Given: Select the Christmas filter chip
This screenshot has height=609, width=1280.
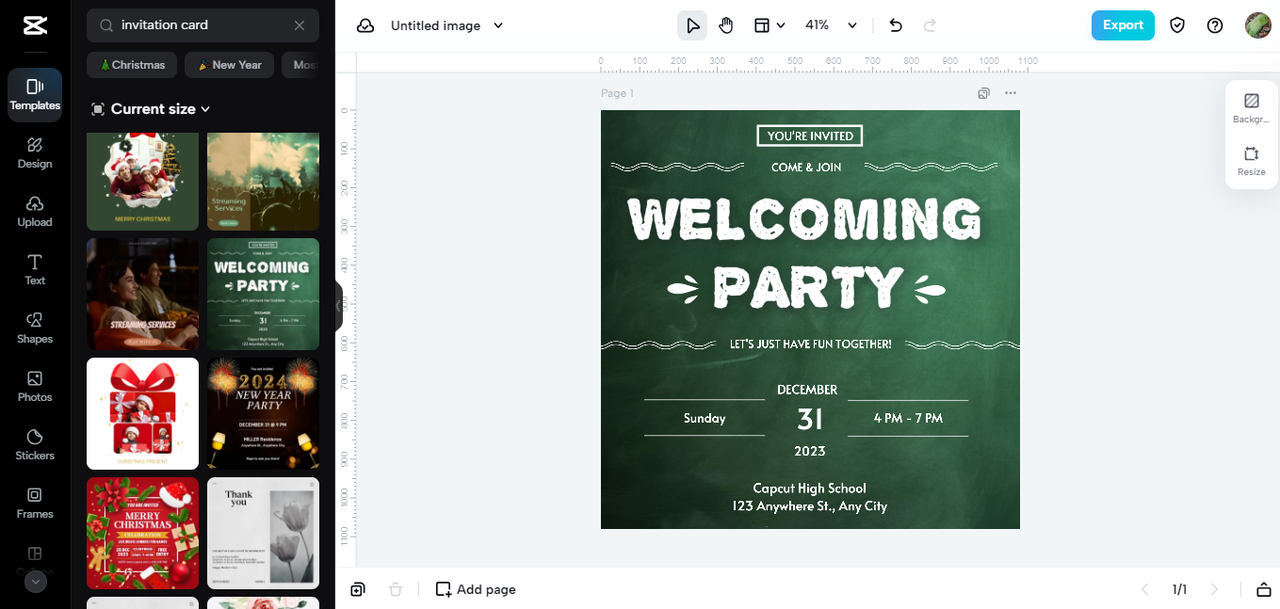Looking at the screenshot, I should coord(132,65).
